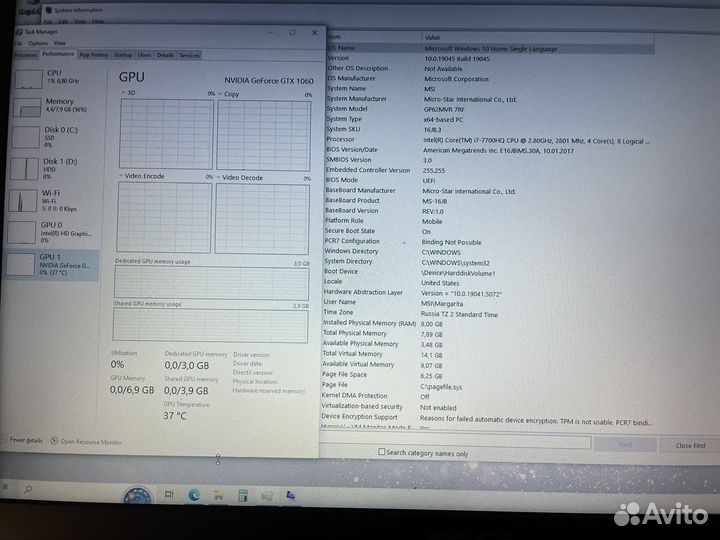Switch to the Startup tab

(123, 55)
